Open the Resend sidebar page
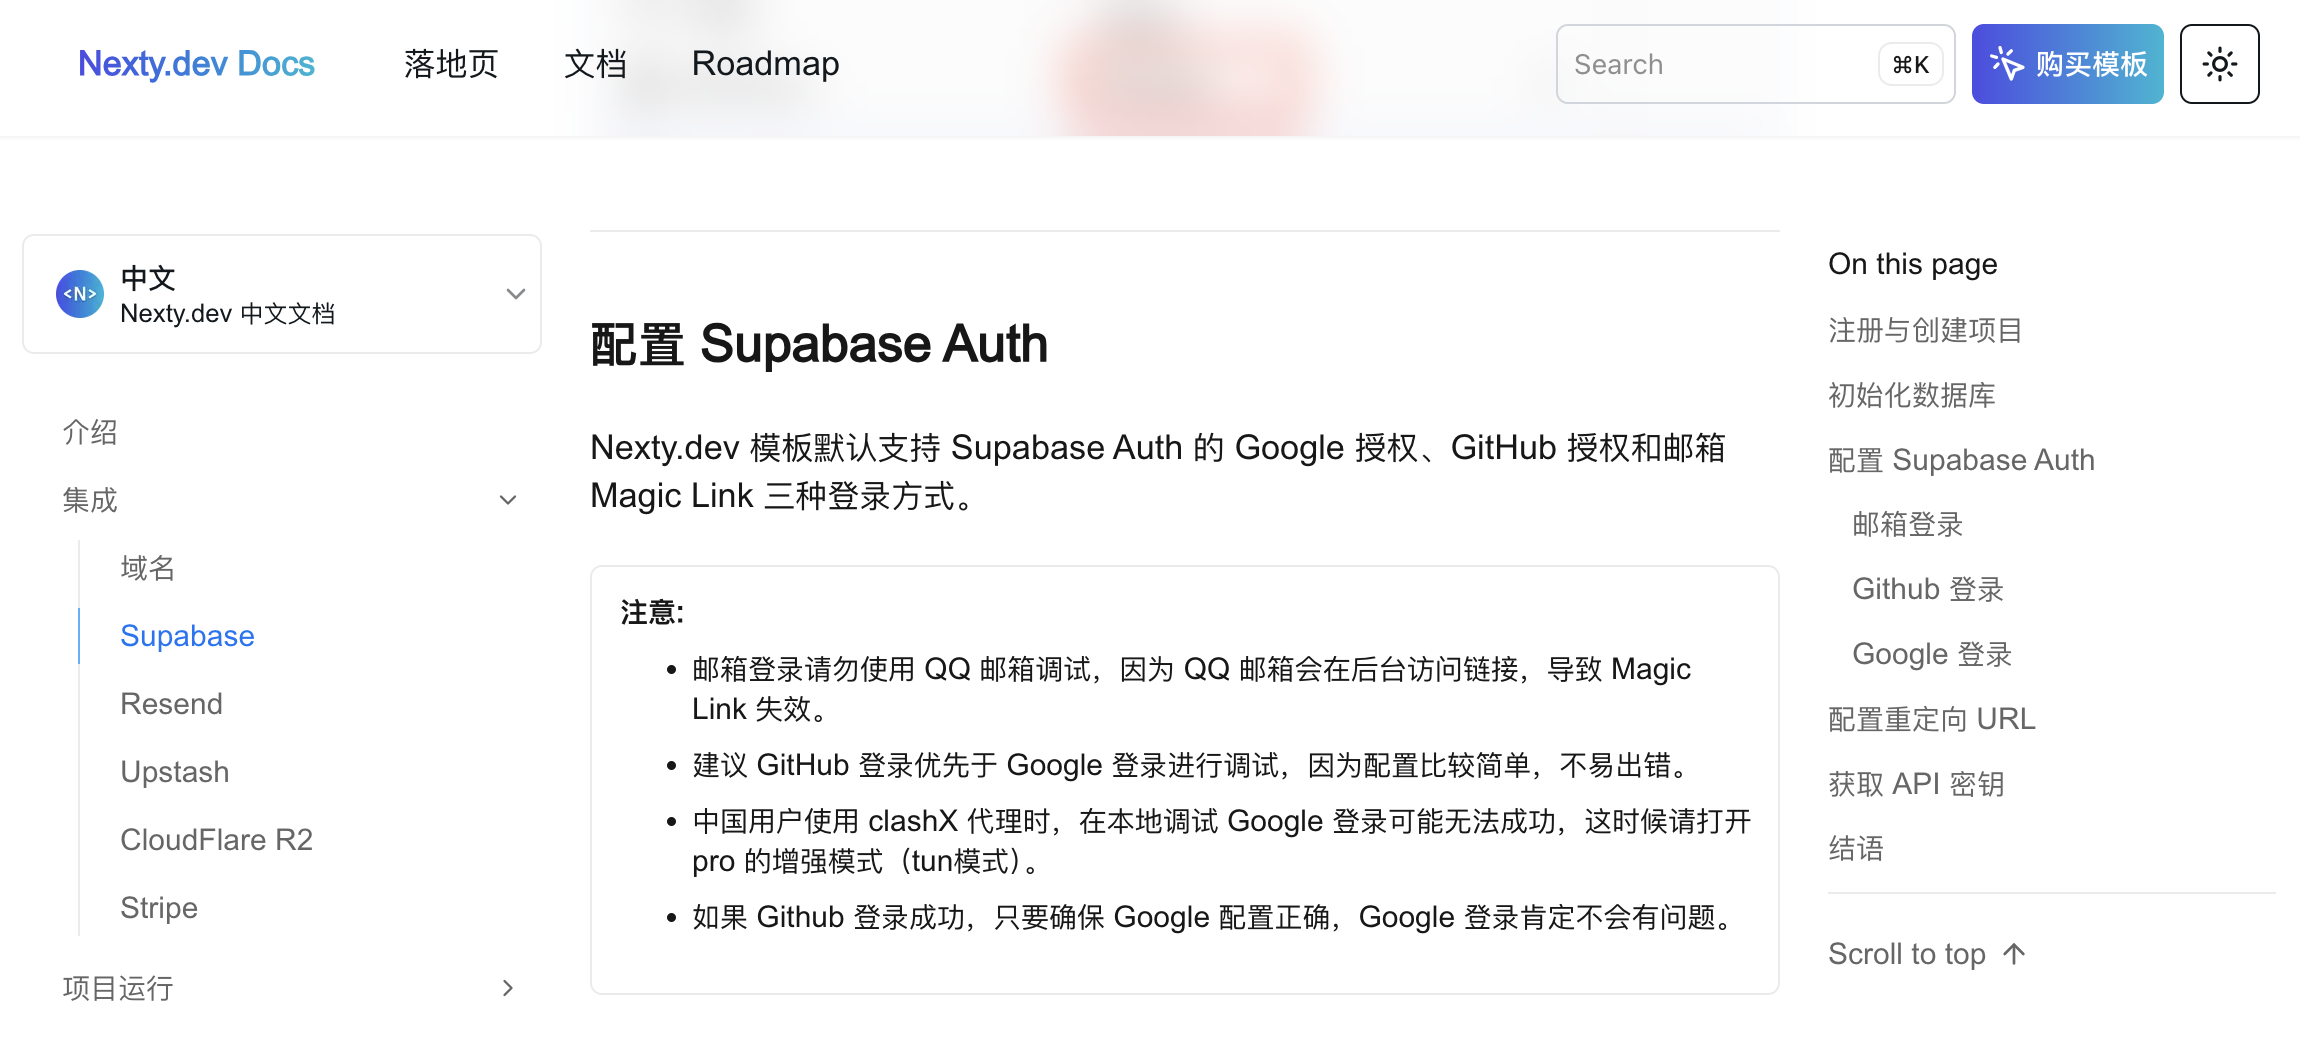The height and width of the screenshot is (1052, 2300). click(171, 704)
